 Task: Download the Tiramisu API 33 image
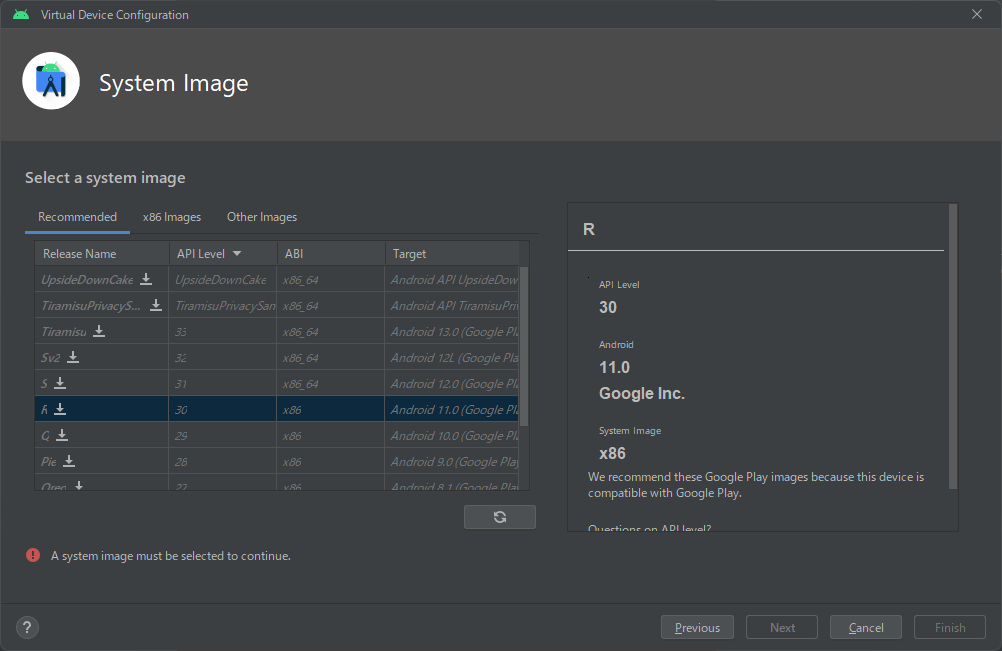(99, 331)
